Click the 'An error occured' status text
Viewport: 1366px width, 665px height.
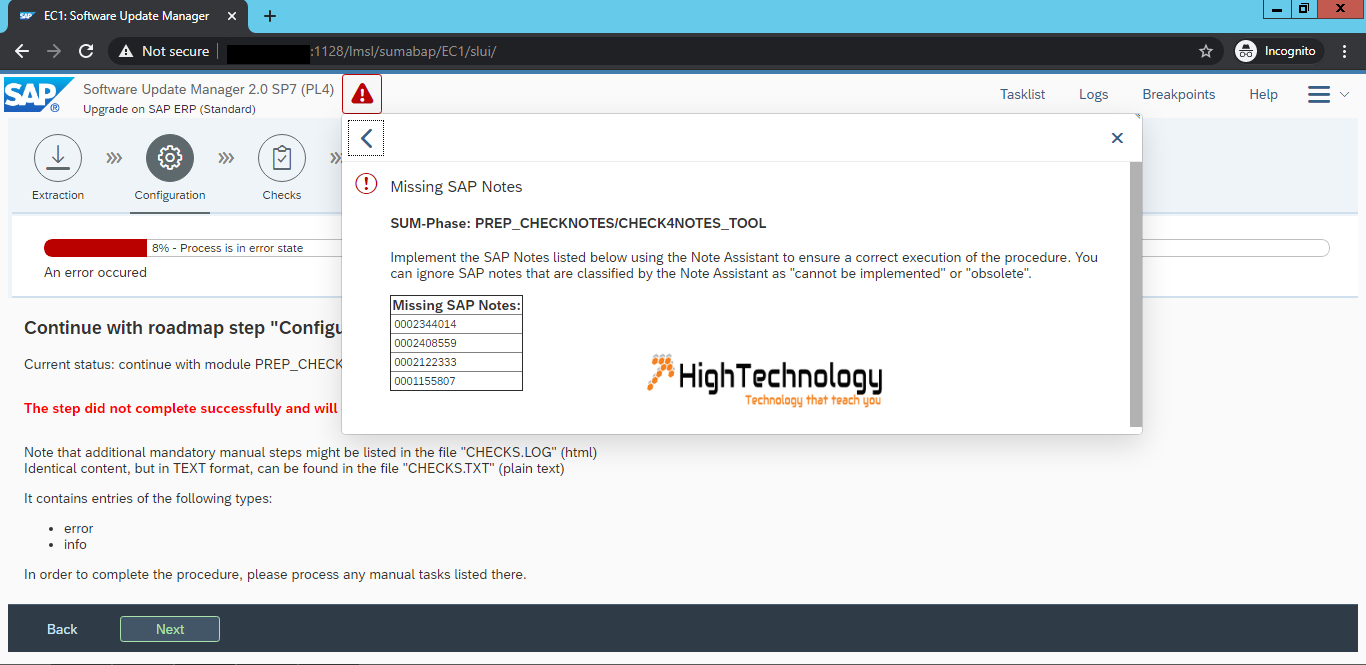coord(95,272)
